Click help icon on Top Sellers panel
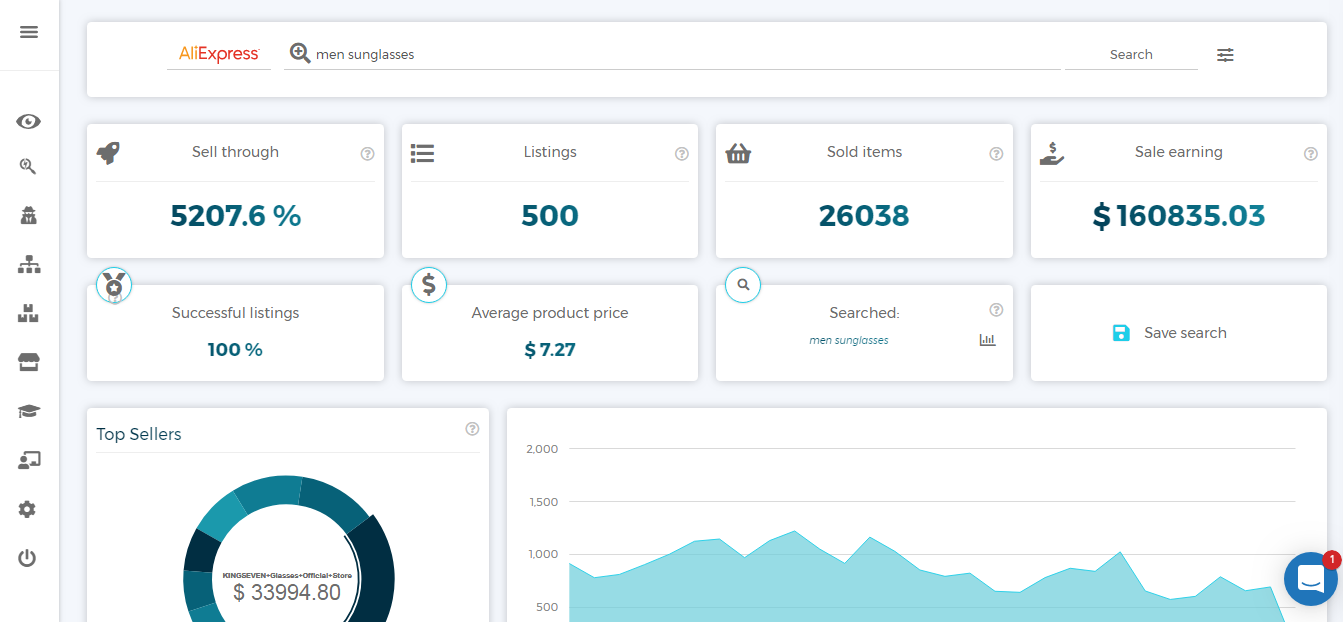 point(472,429)
